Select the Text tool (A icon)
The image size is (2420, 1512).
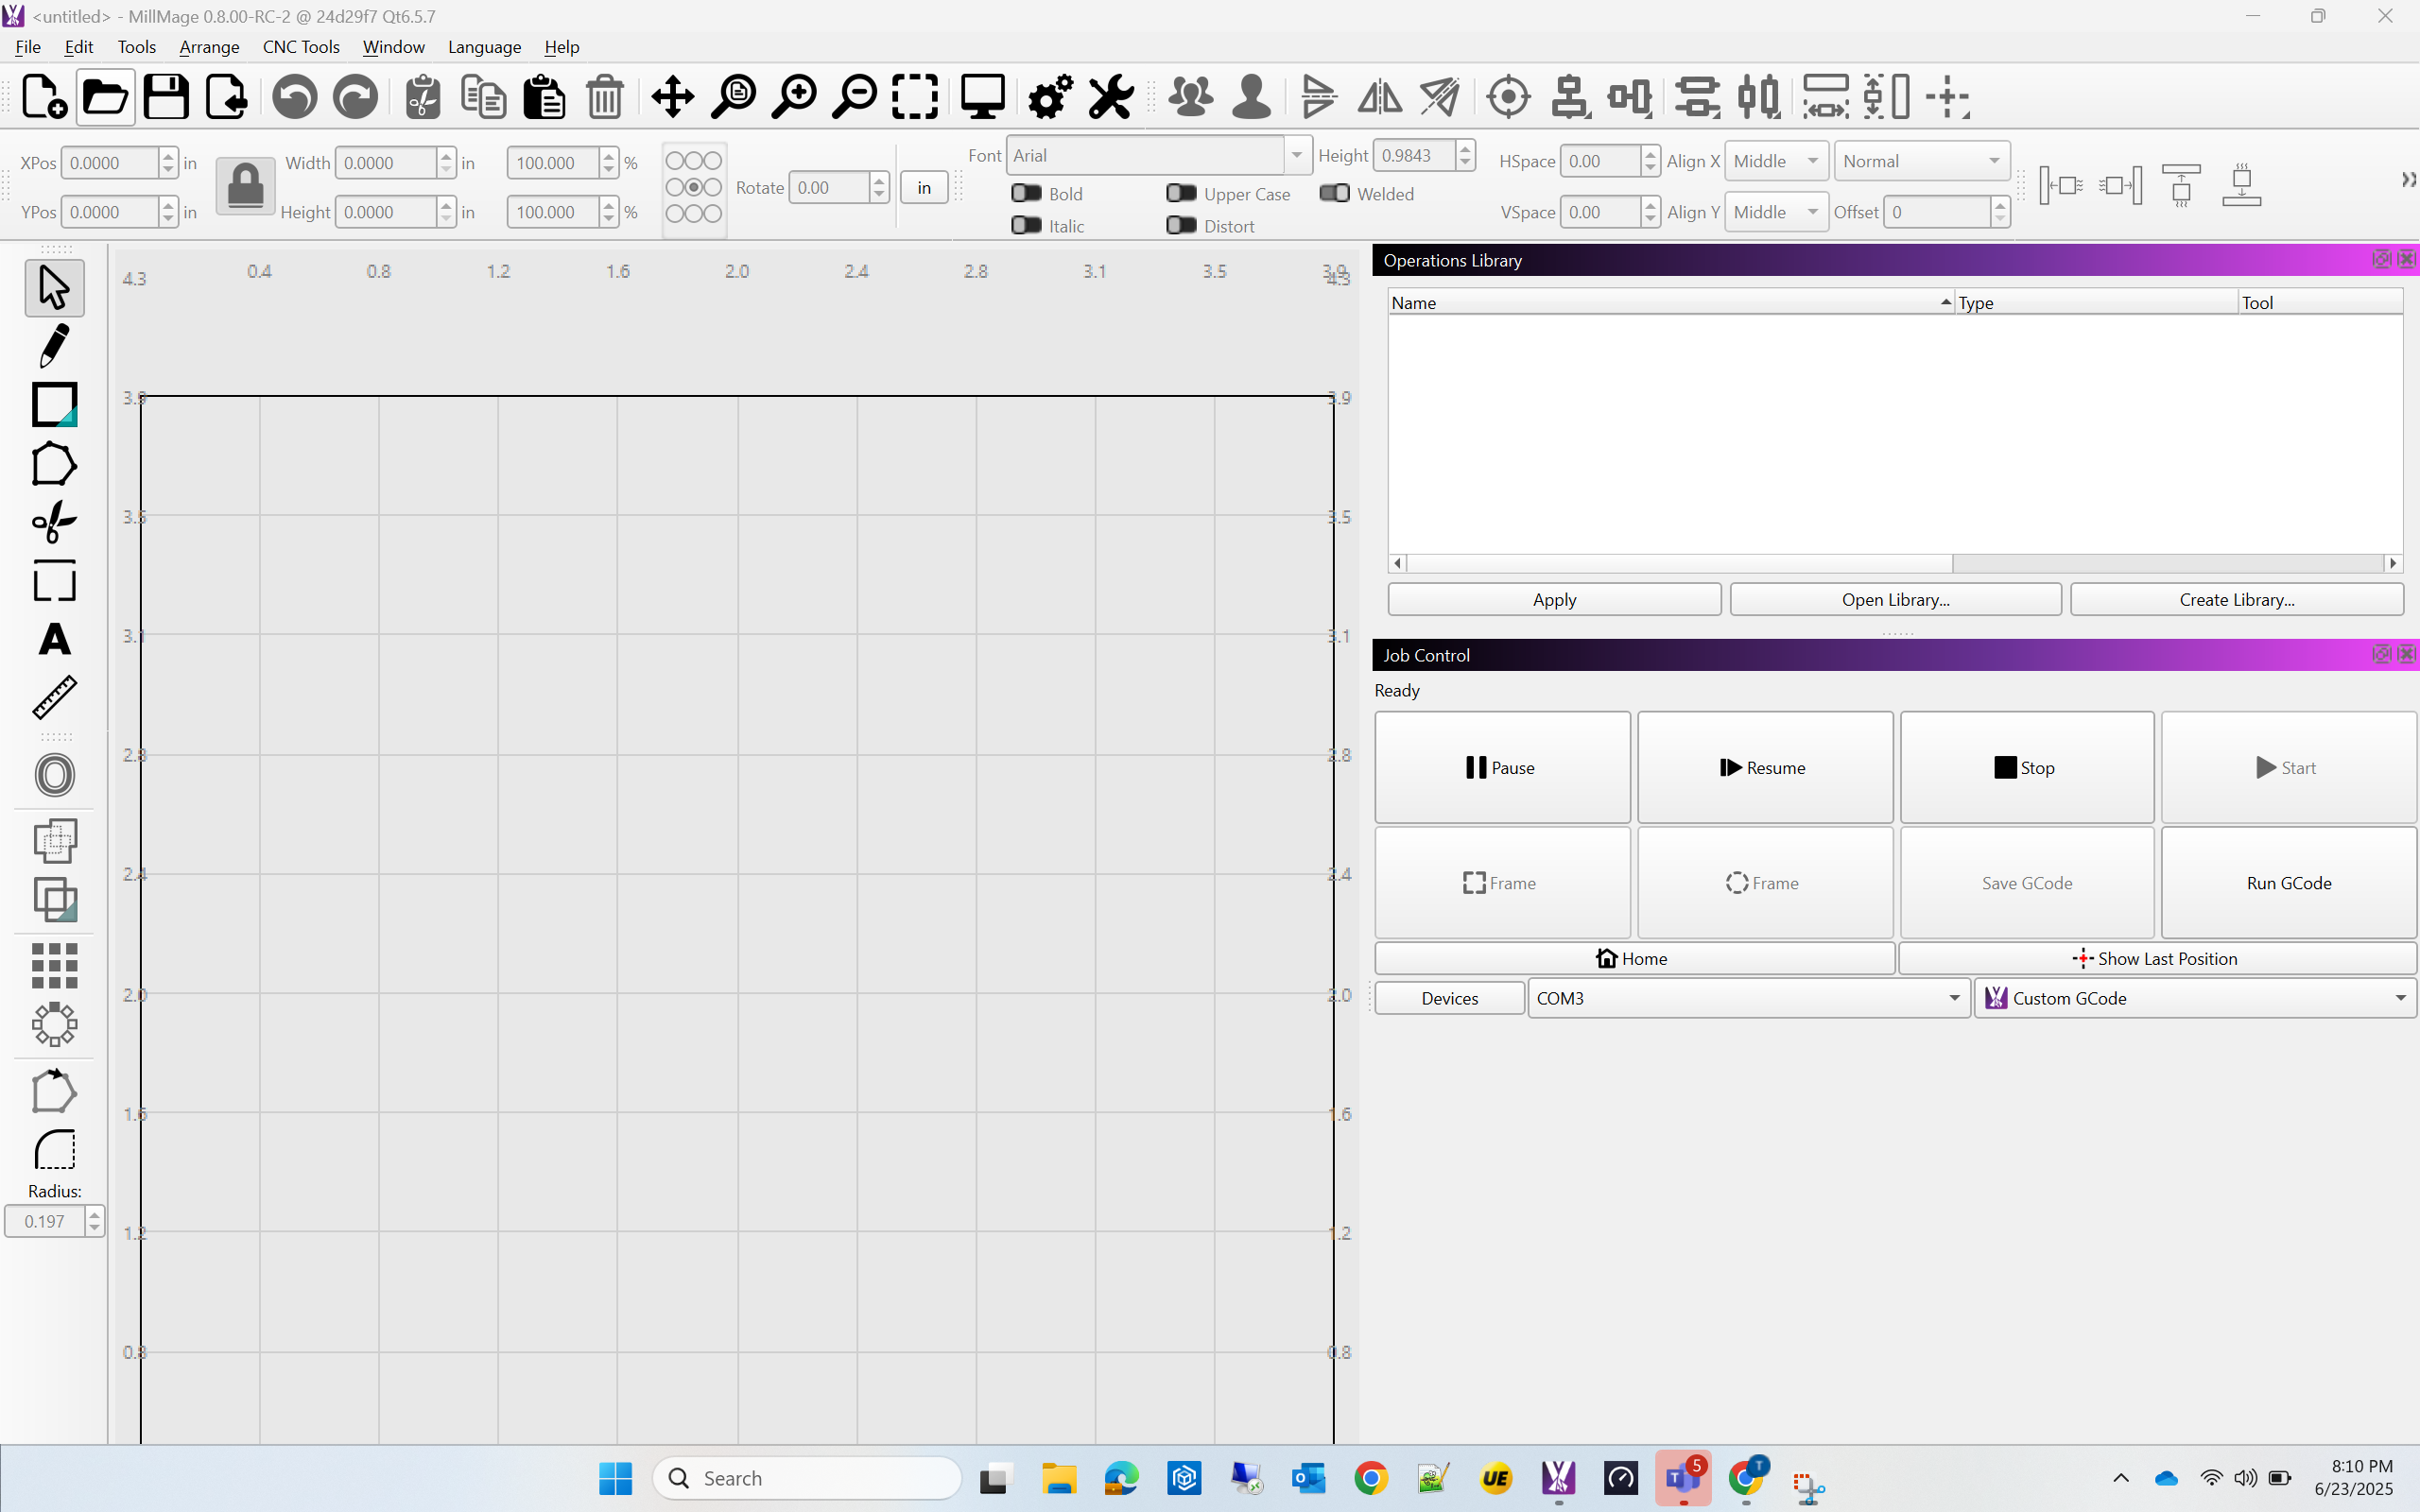[54, 639]
